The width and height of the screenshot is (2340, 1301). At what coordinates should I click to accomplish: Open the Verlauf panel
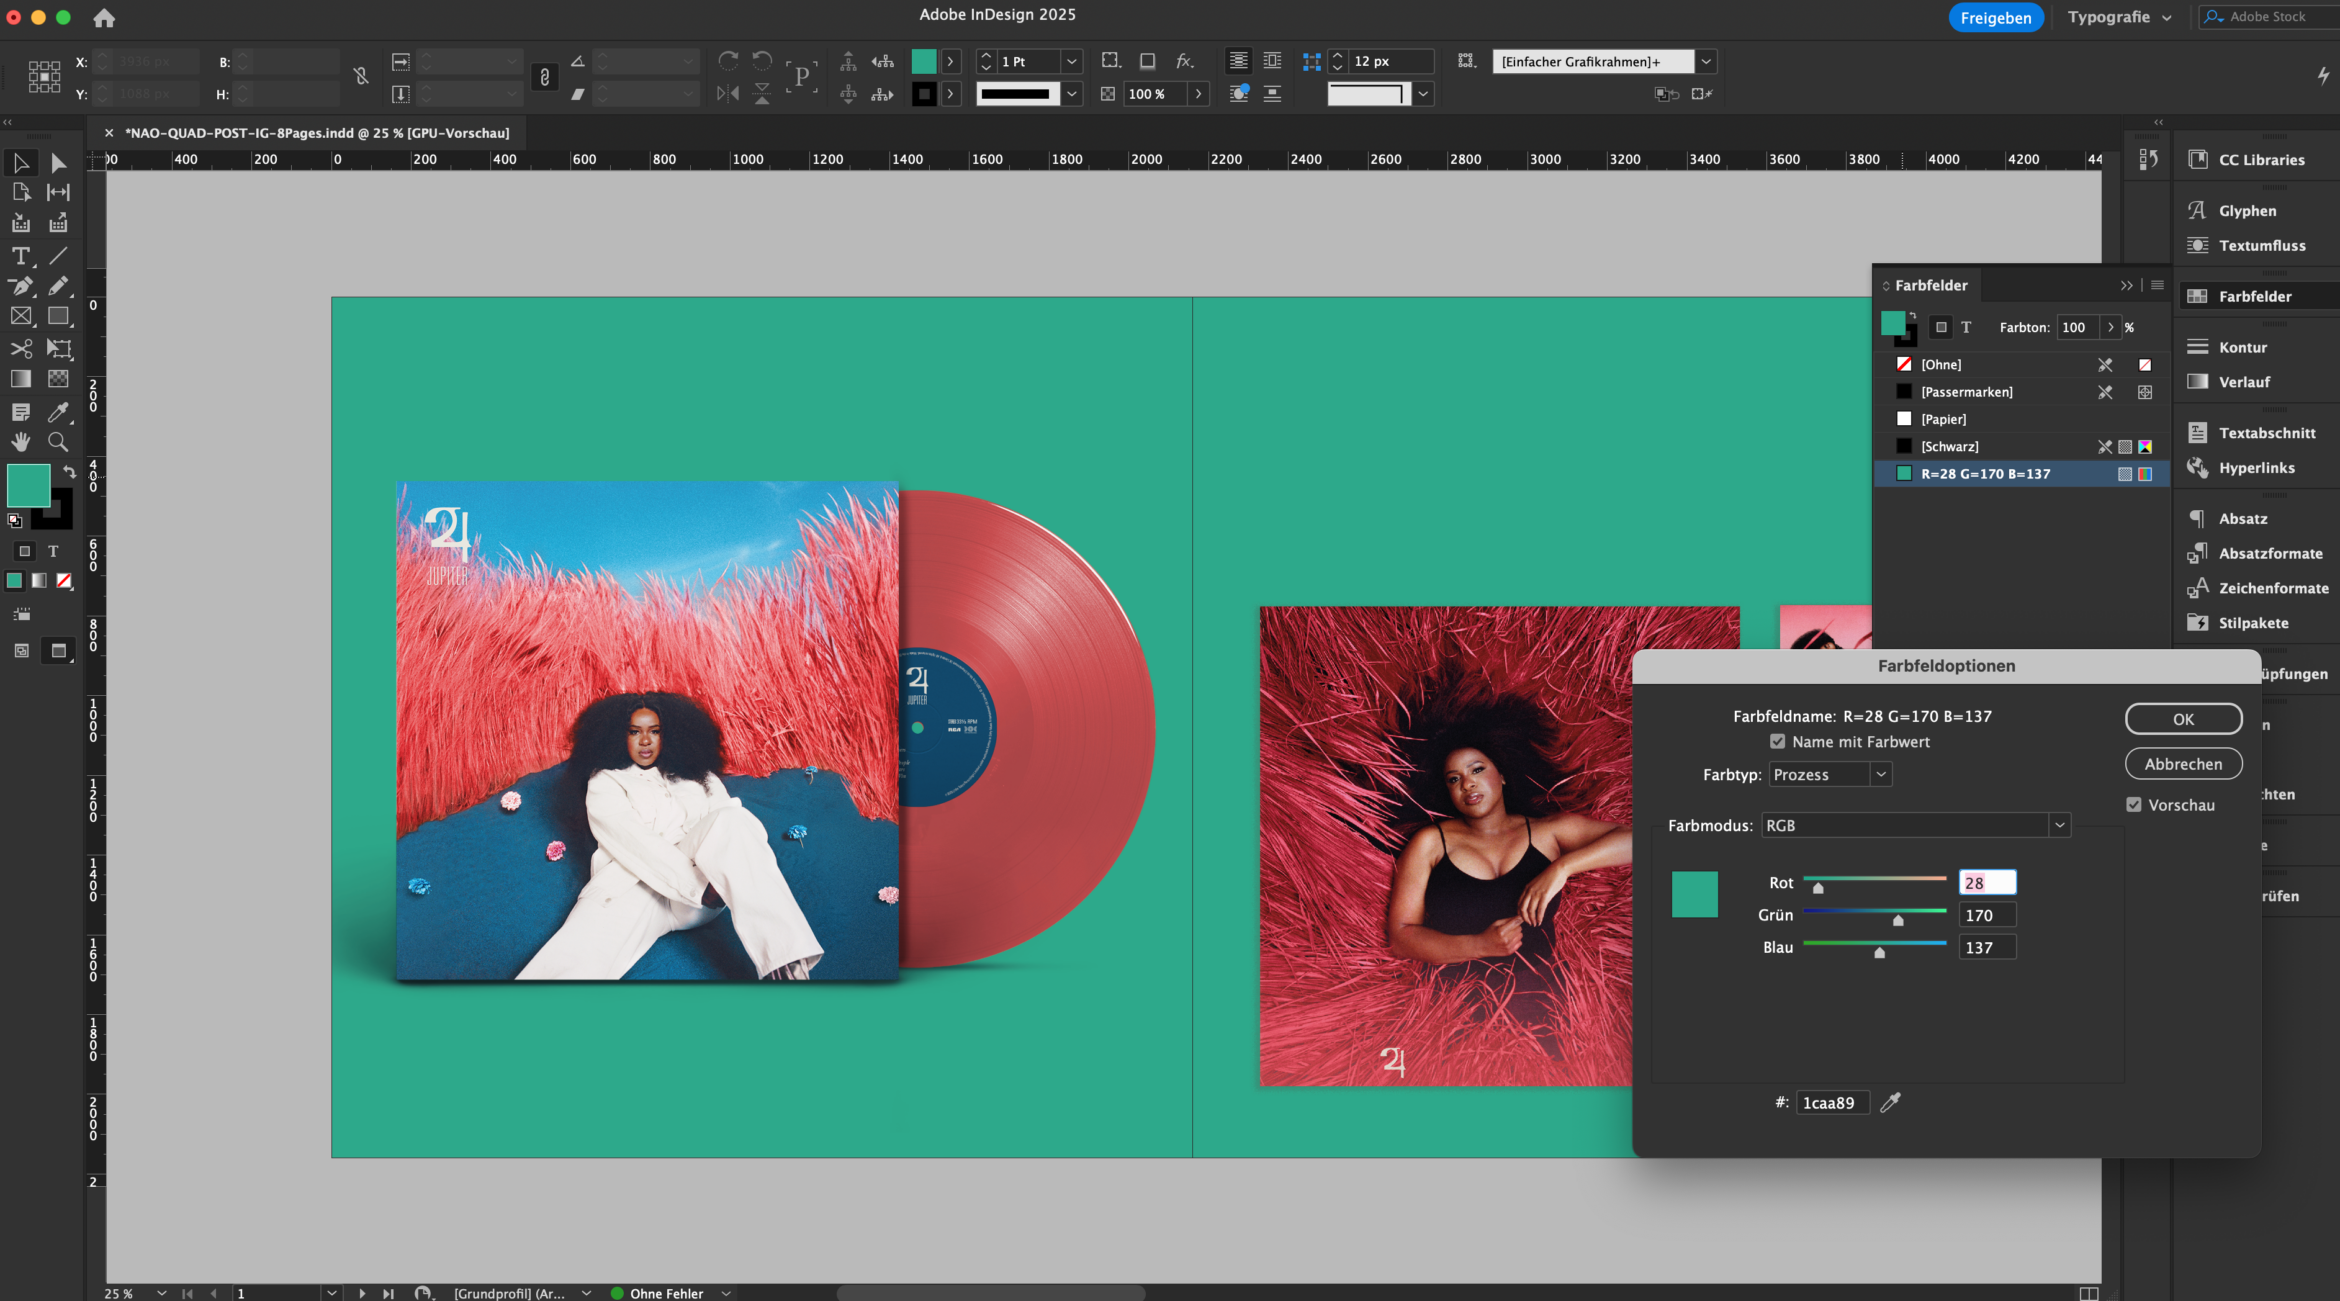pos(2244,381)
